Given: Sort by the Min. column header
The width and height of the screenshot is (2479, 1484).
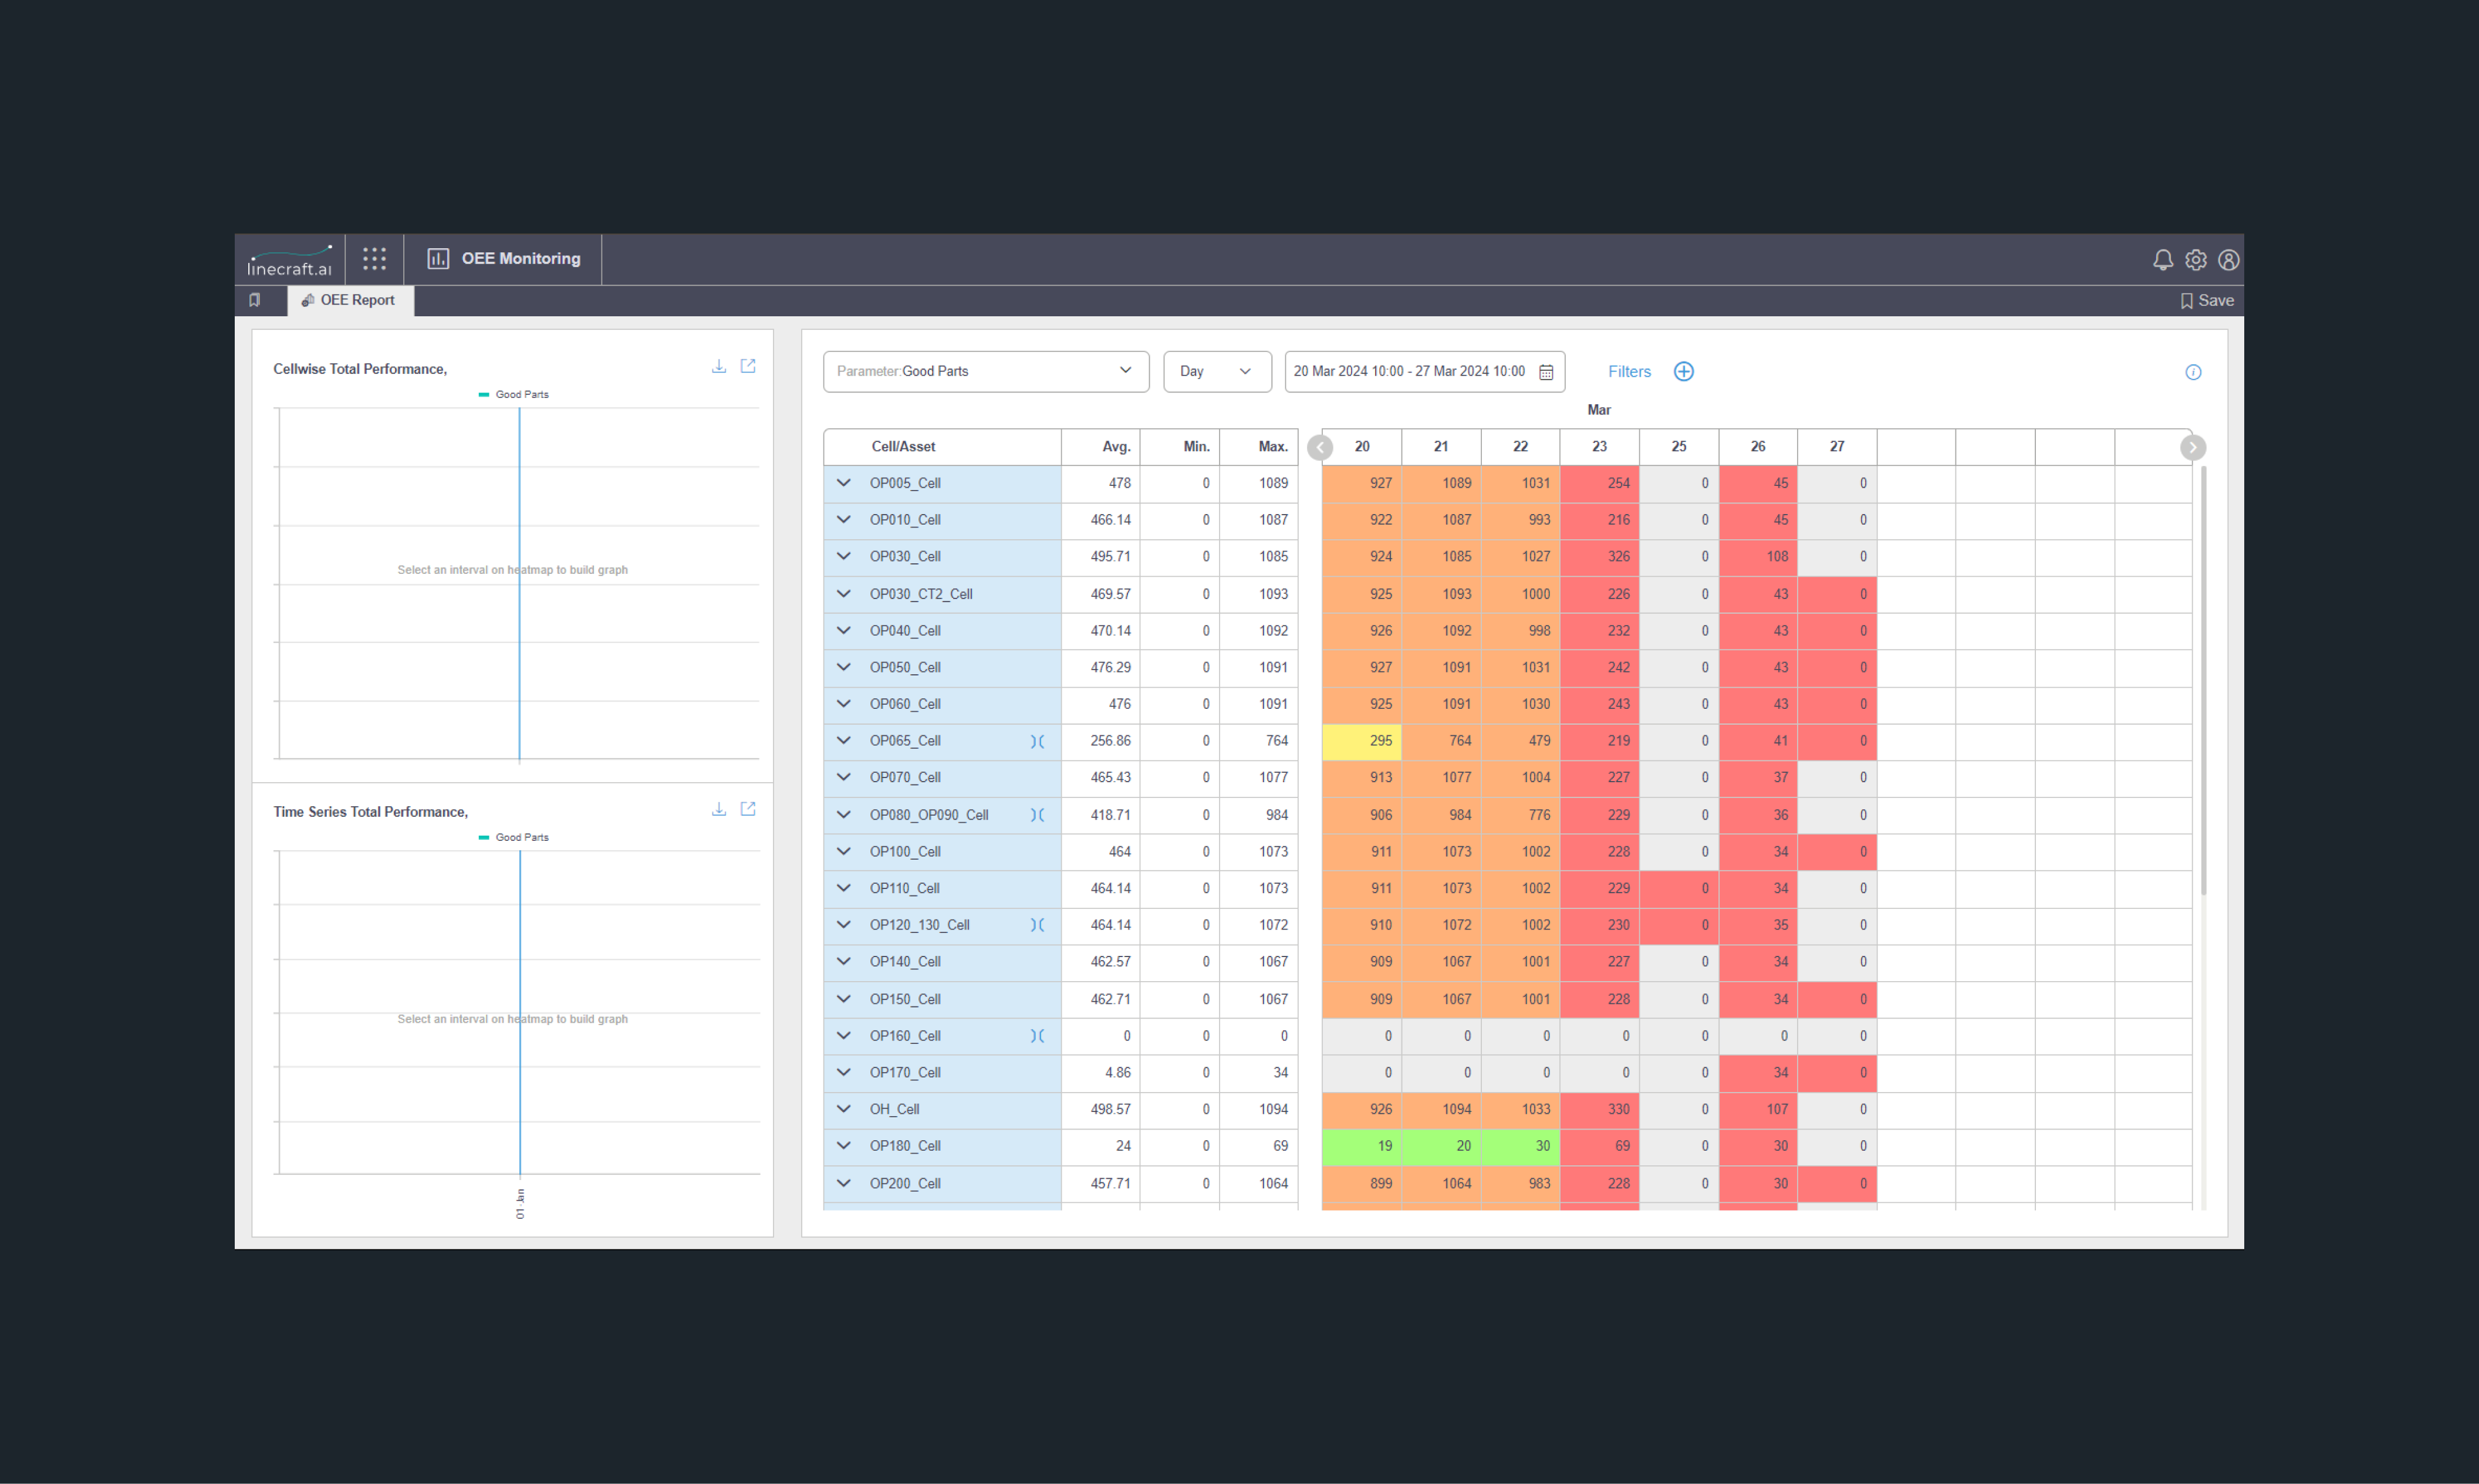Looking at the screenshot, I should 1180,447.
